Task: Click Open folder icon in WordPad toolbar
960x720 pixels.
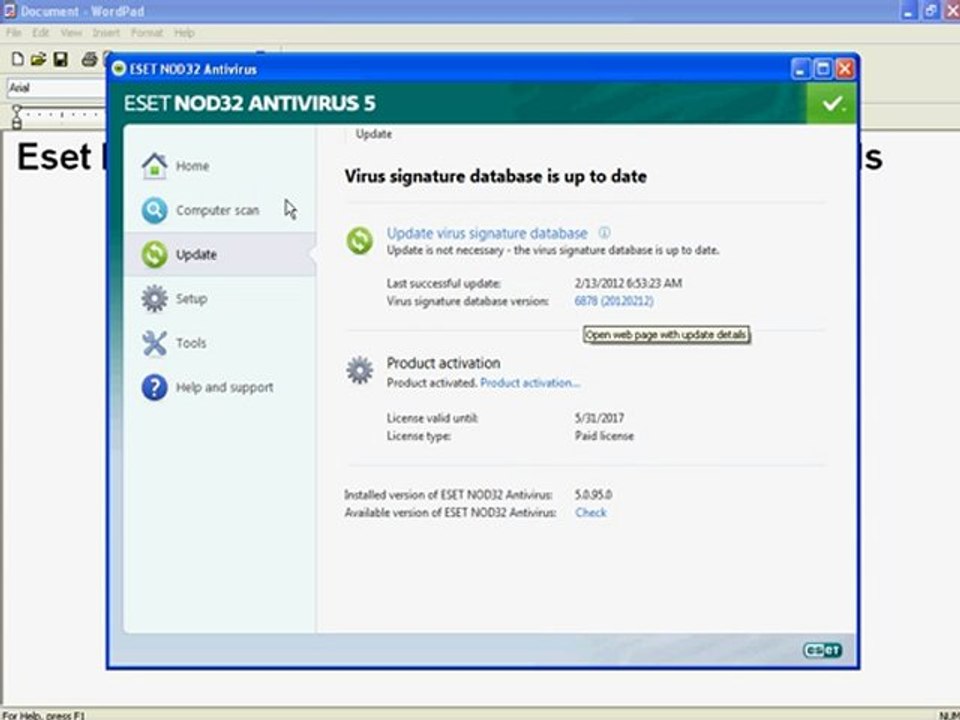Action: tap(39, 59)
